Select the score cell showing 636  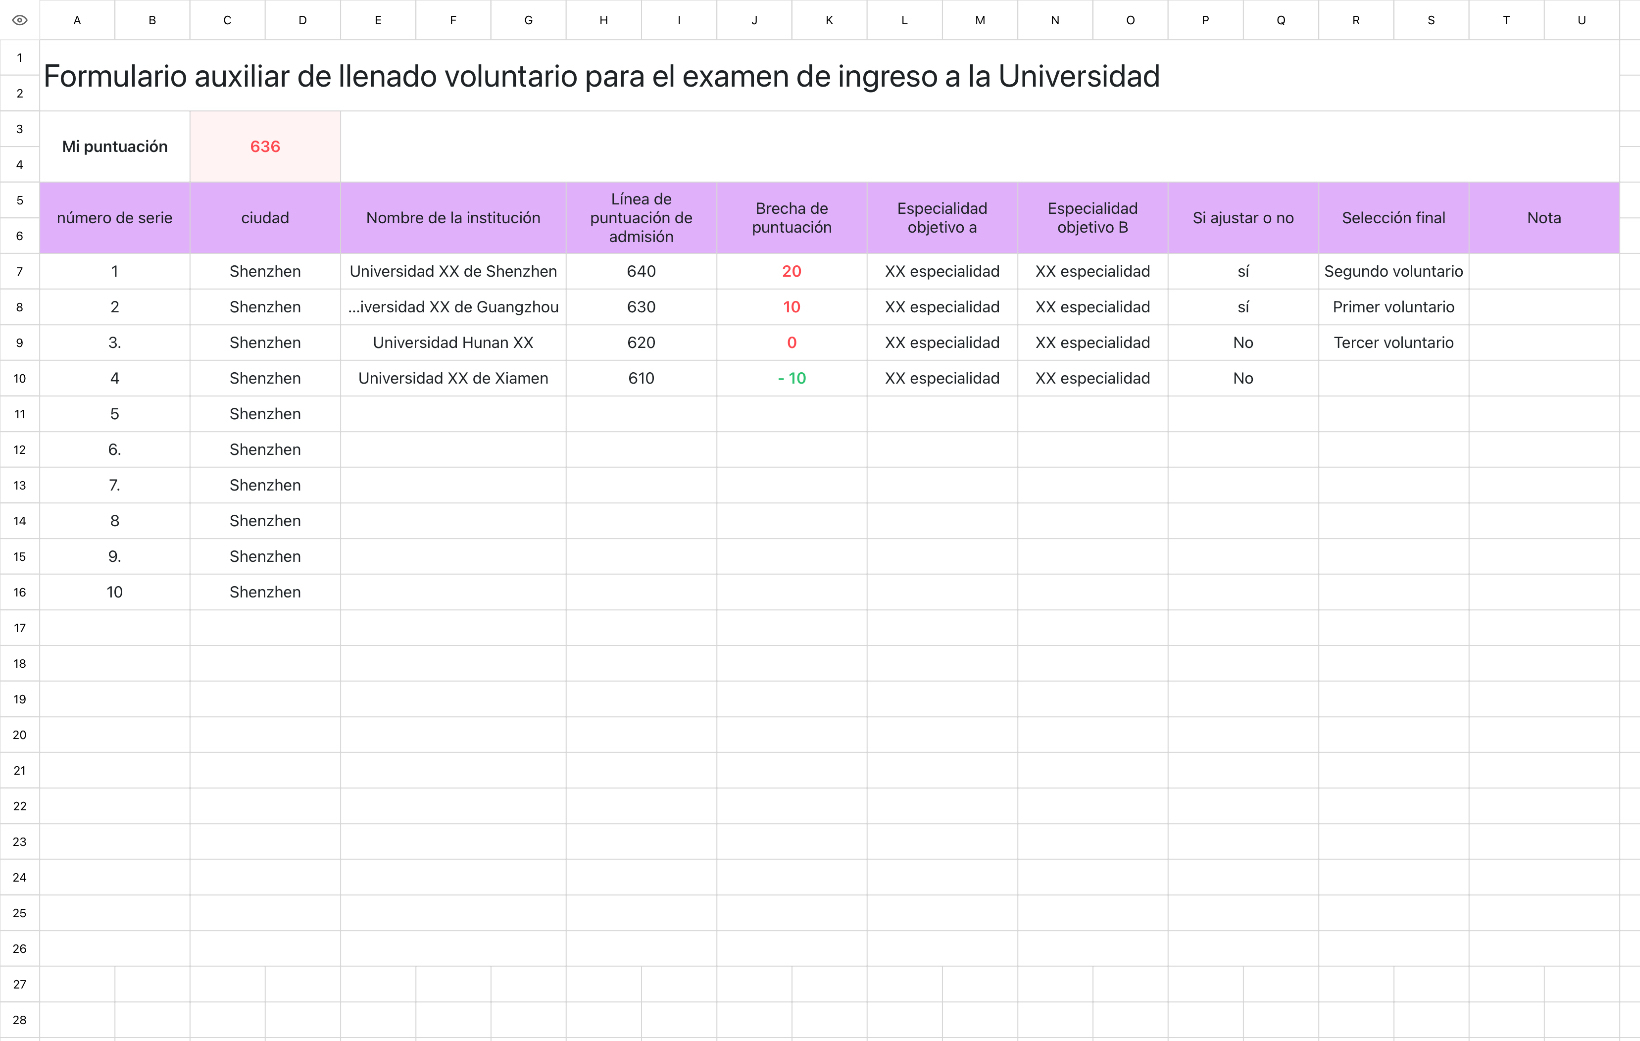click(x=265, y=147)
